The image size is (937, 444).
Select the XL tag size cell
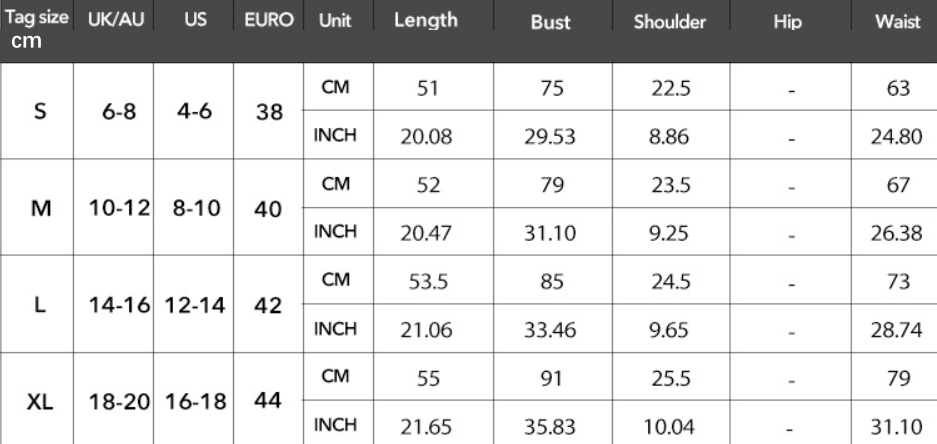[39, 401]
